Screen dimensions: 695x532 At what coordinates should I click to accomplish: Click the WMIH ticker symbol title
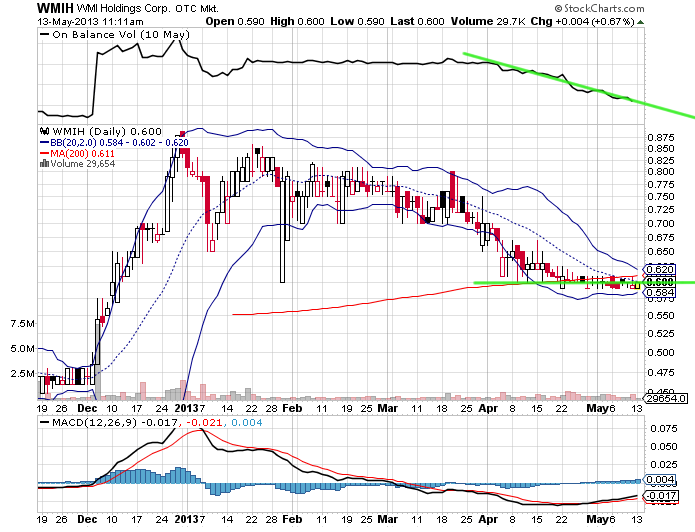55,8
